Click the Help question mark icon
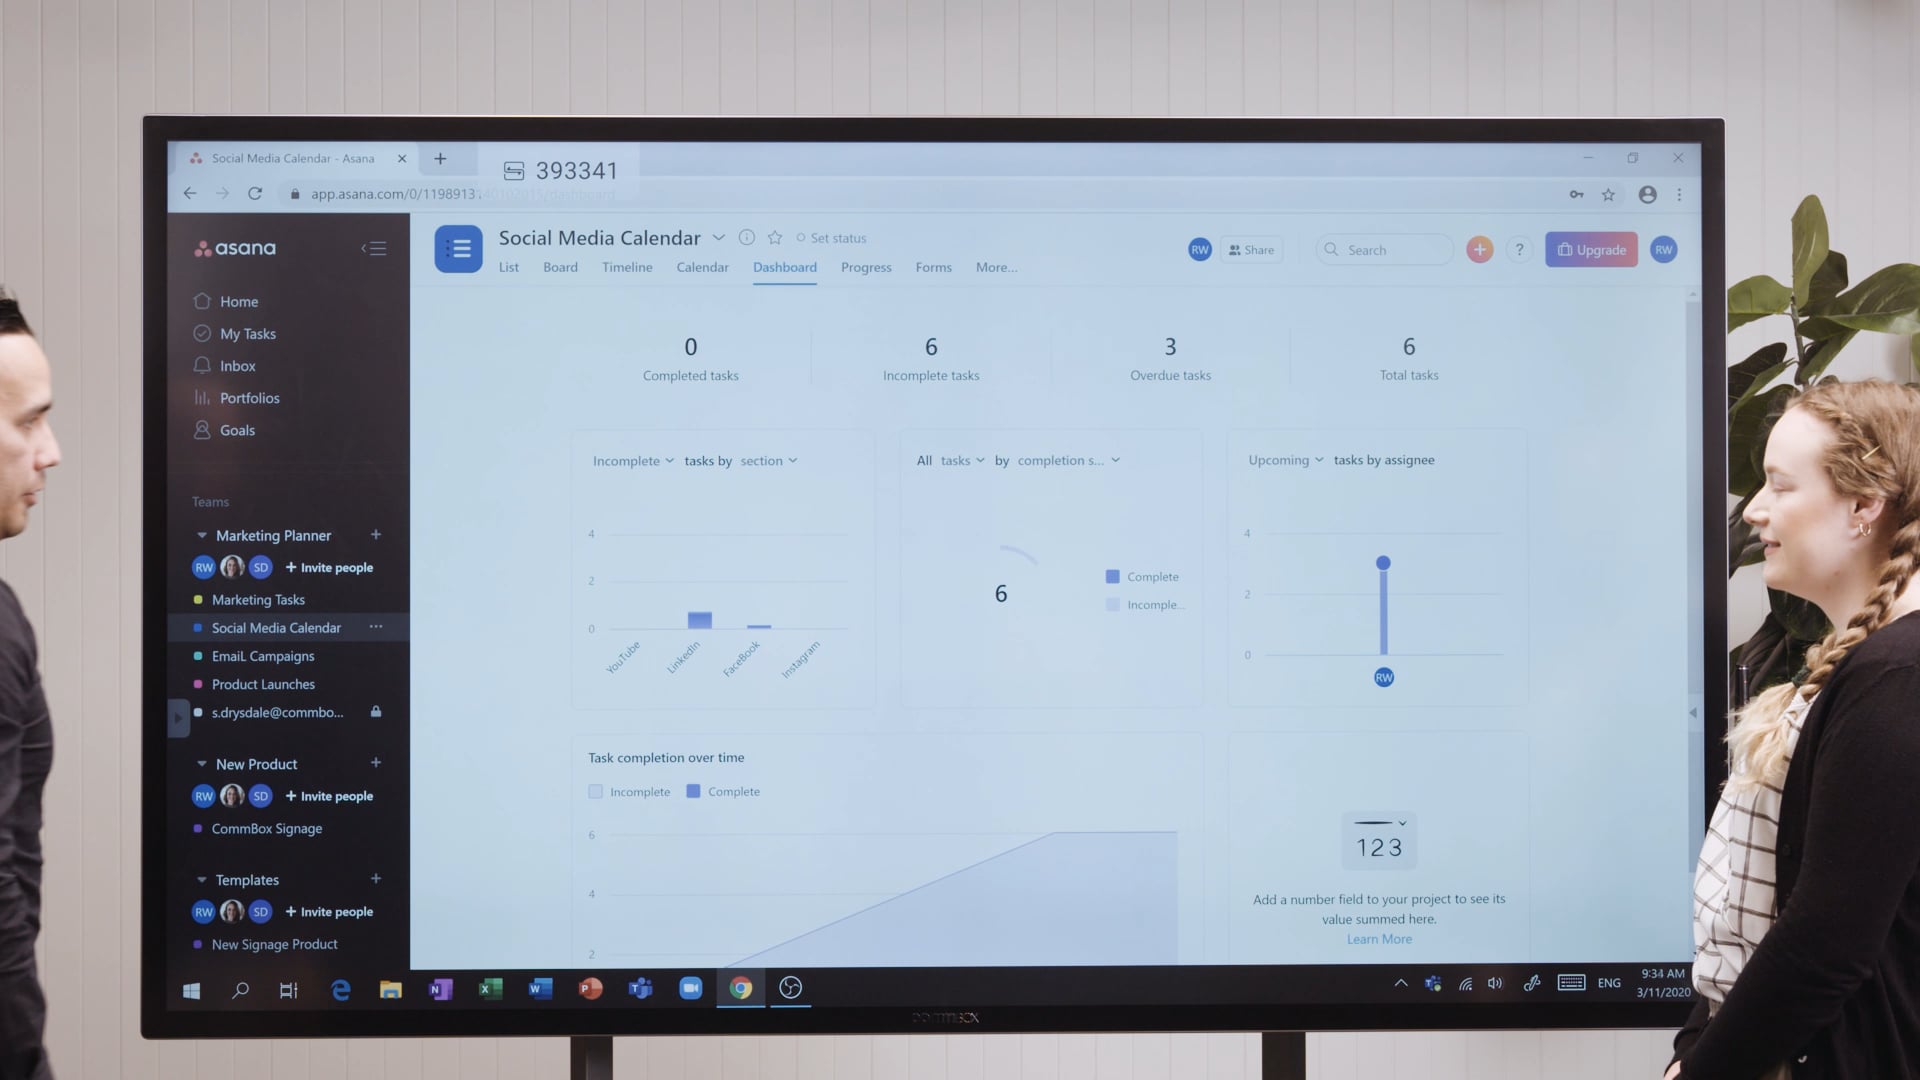This screenshot has width=1920, height=1080. (1519, 249)
